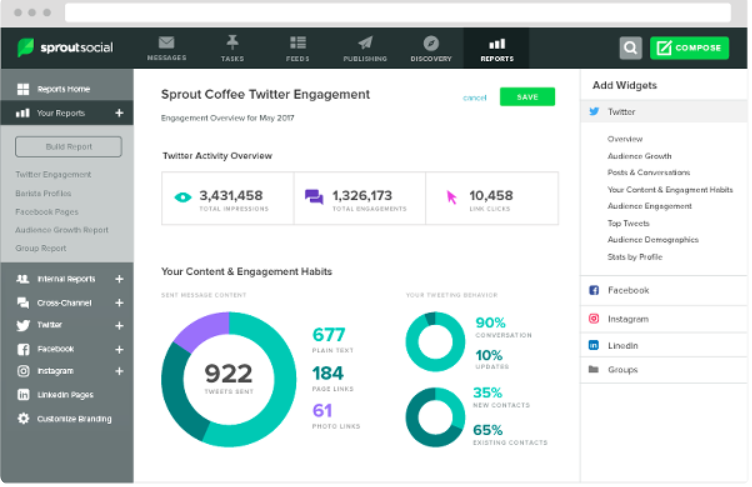
Task: Open Discovery compass icon
Action: 431,43
